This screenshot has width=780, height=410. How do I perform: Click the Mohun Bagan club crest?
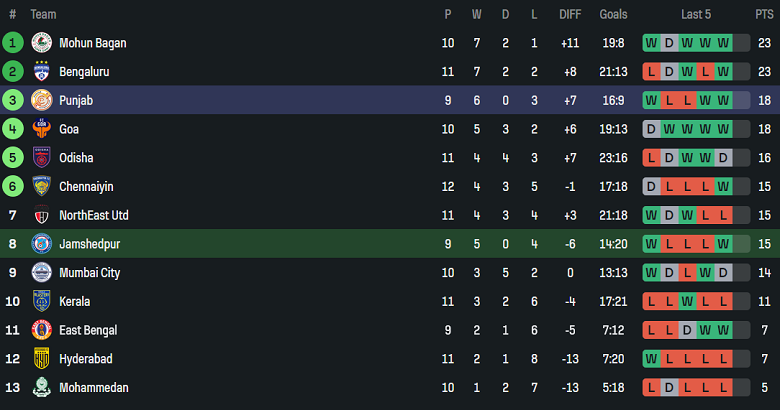[x=42, y=43]
